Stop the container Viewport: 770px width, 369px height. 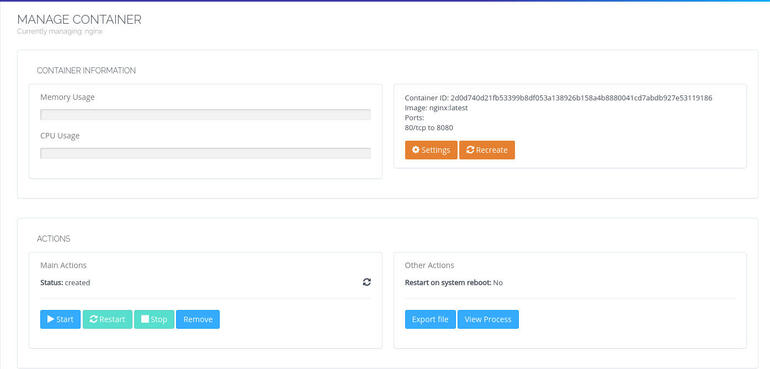click(154, 319)
